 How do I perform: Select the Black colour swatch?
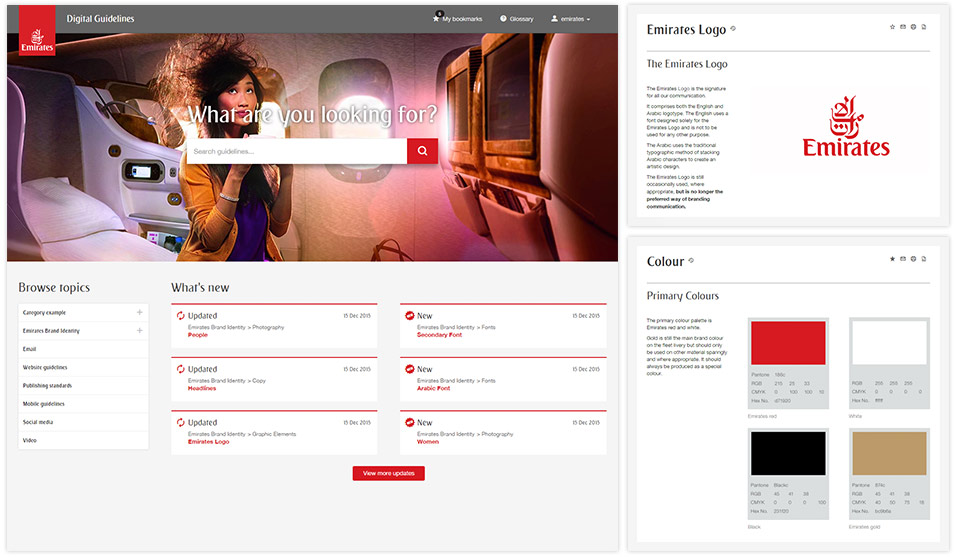tap(788, 454)
